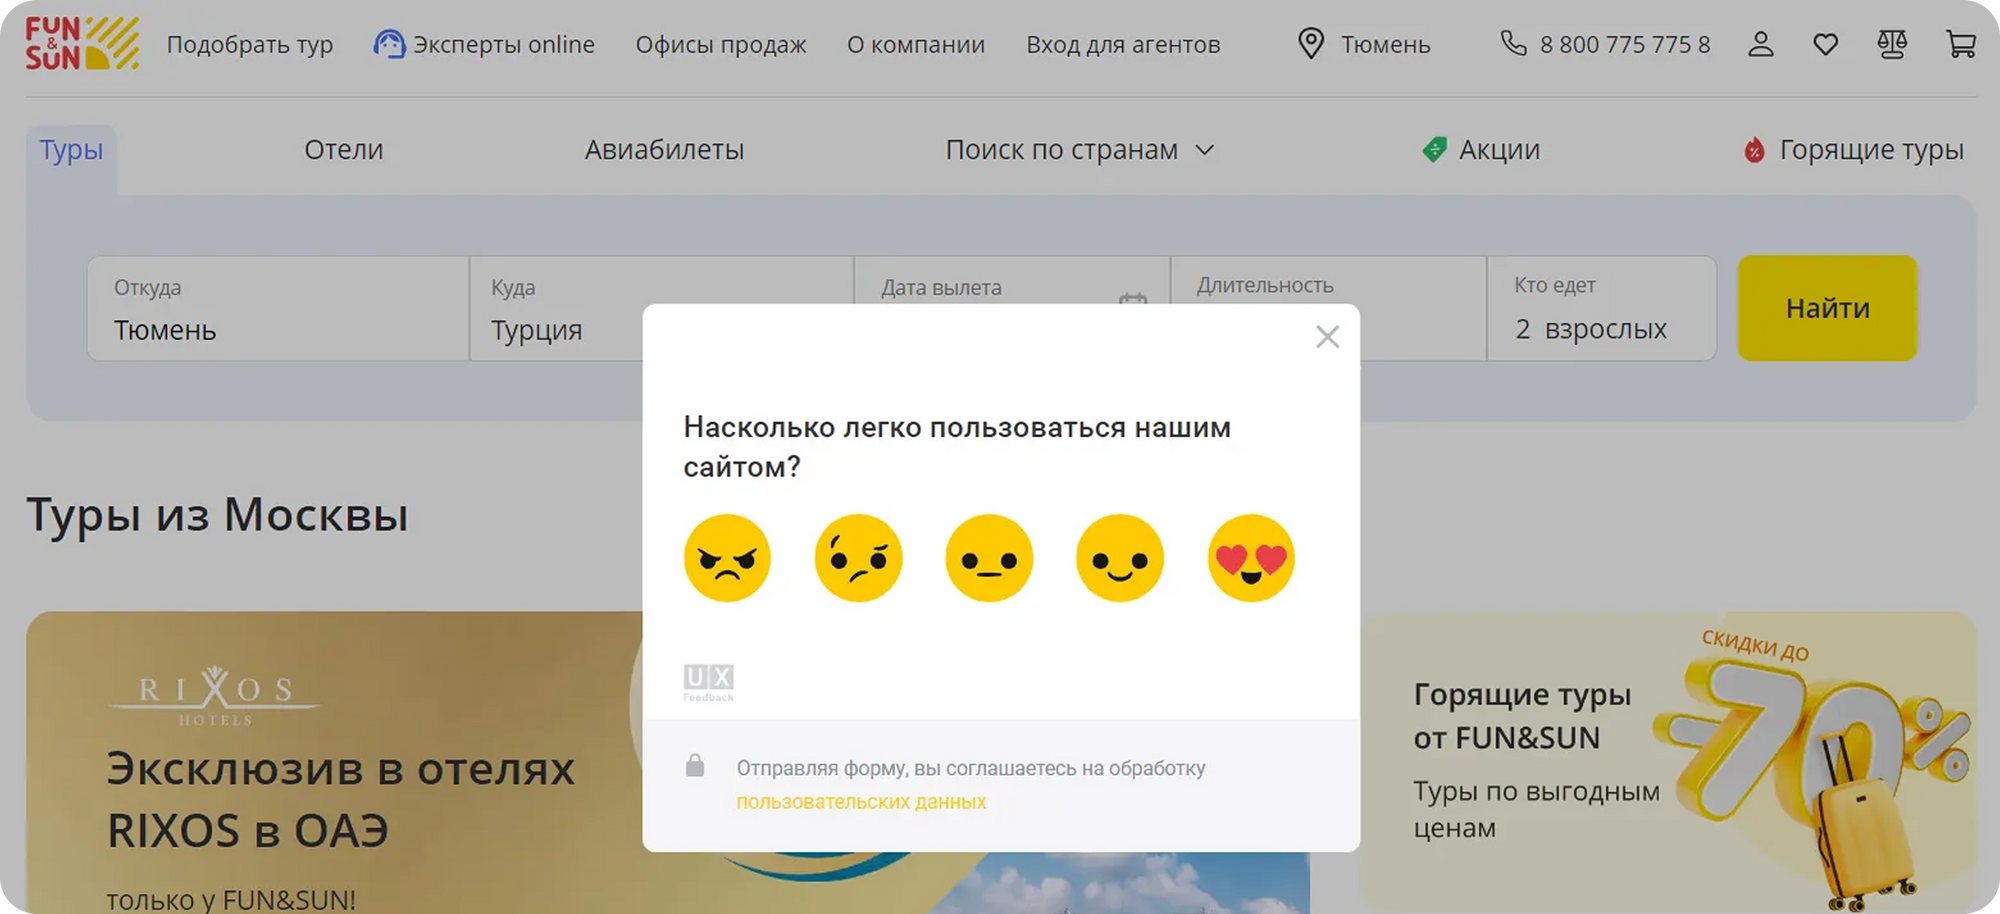
Task: Click the FUN&SUN logo
Action: pyautogui.click(x=82, y=44)
